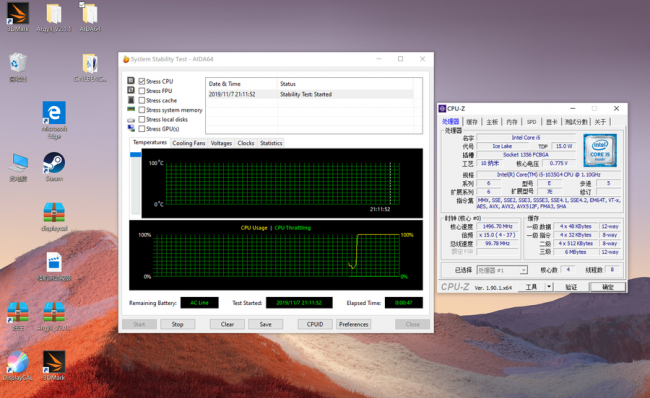Viewport: 650px width, 398px height.
Task: Select the 处理器 tab in CPU-Z
Action: tap(451, 121)
